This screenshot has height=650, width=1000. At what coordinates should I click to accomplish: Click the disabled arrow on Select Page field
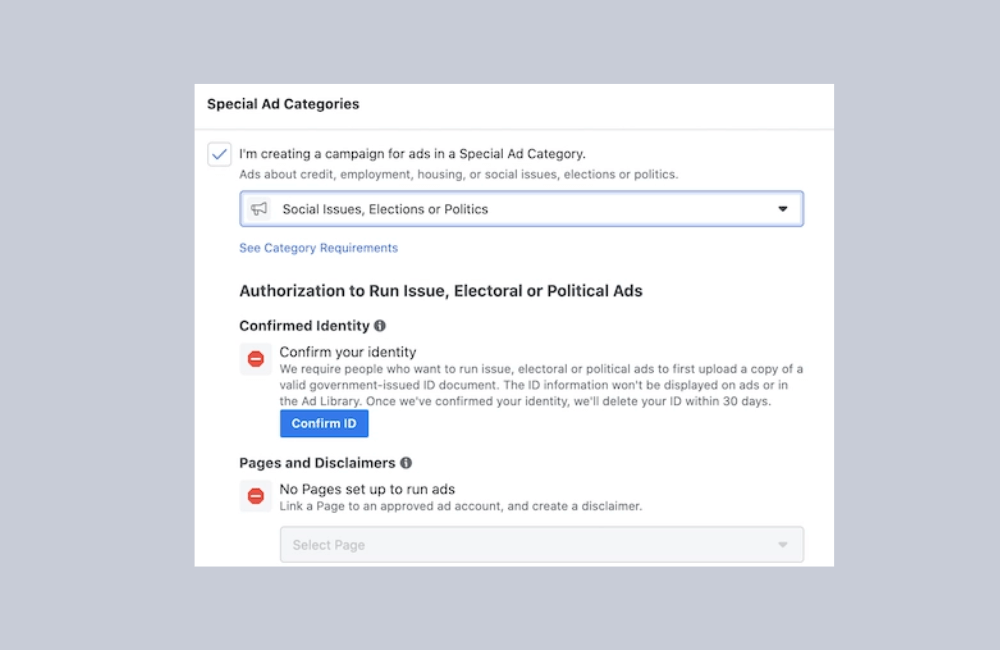pos(785,544)
